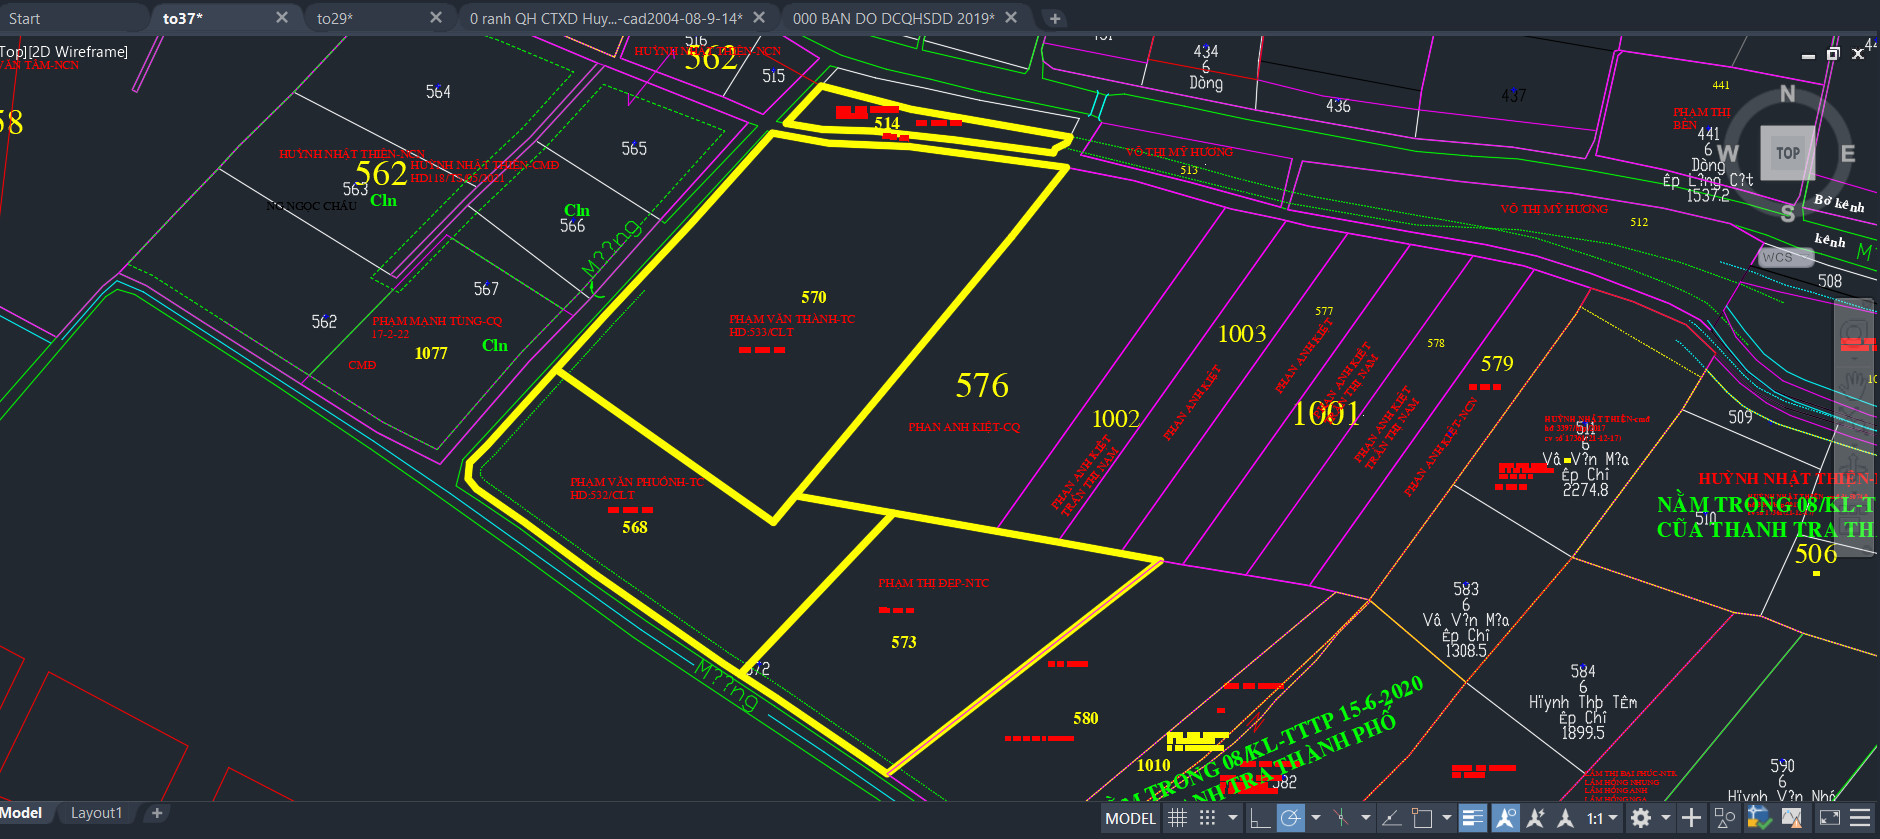1880x839 pixels.
Task: Click the N compass letter on ViewCube
Action: click(1787, 94)
